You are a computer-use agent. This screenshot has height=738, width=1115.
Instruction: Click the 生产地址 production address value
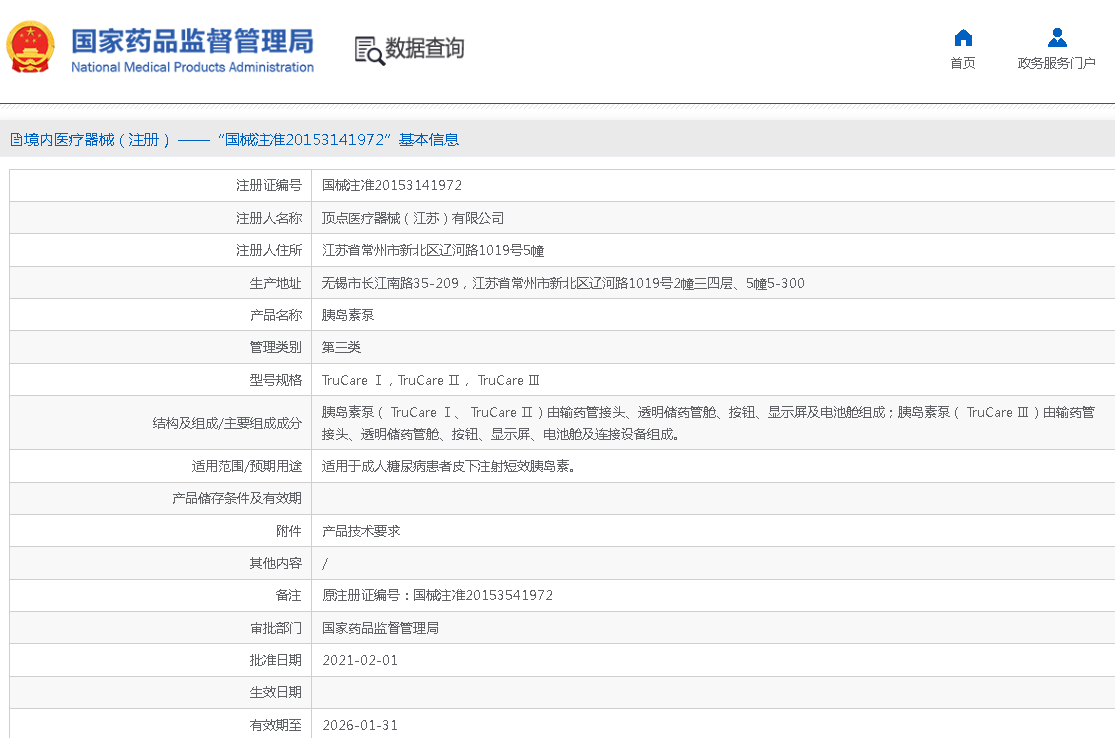pos(563,283)
